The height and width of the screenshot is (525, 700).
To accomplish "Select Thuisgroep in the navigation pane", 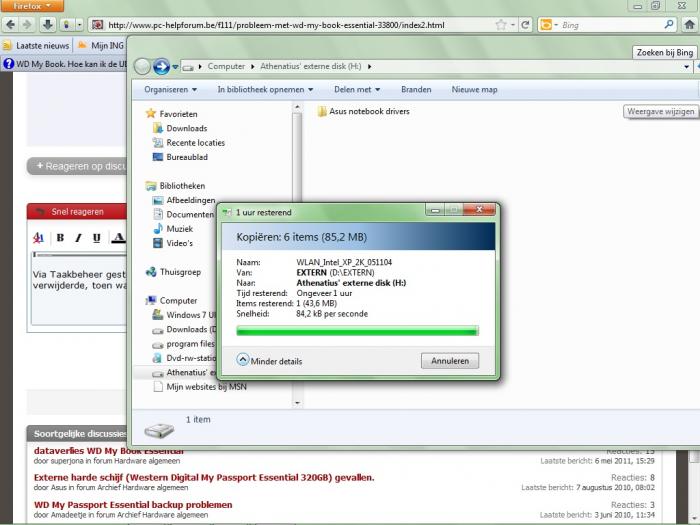I will pyautogui.click(x=173, y=272).
